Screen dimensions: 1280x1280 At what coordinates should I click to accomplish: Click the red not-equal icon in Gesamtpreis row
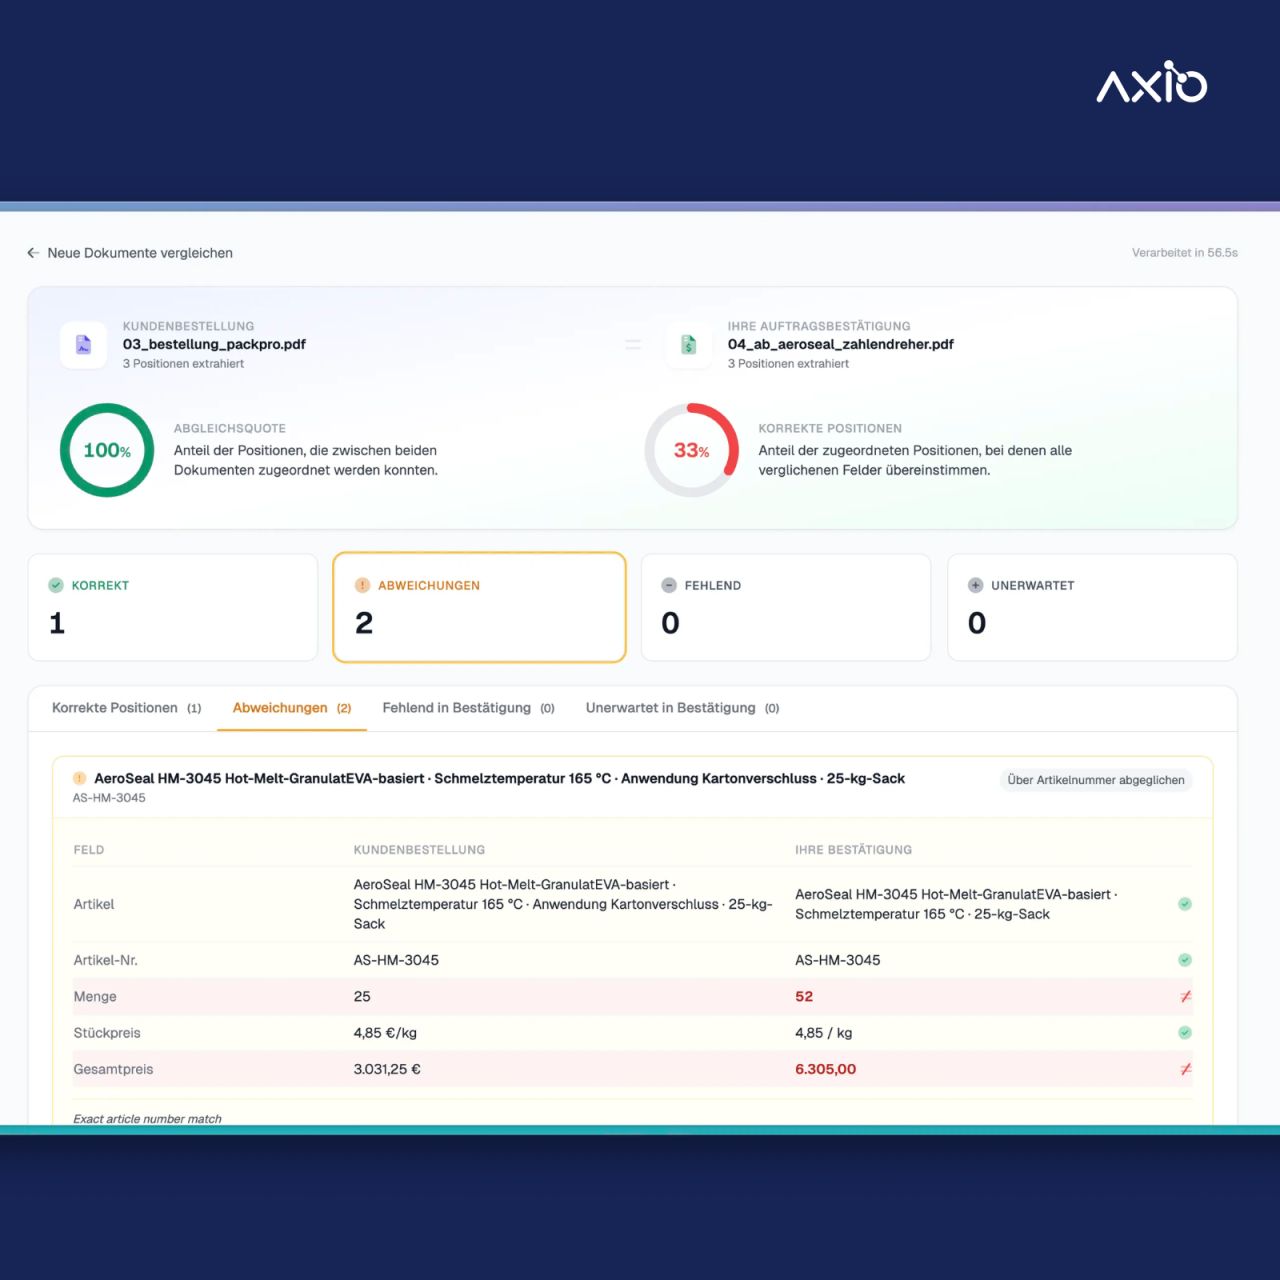point(1185,1069)
